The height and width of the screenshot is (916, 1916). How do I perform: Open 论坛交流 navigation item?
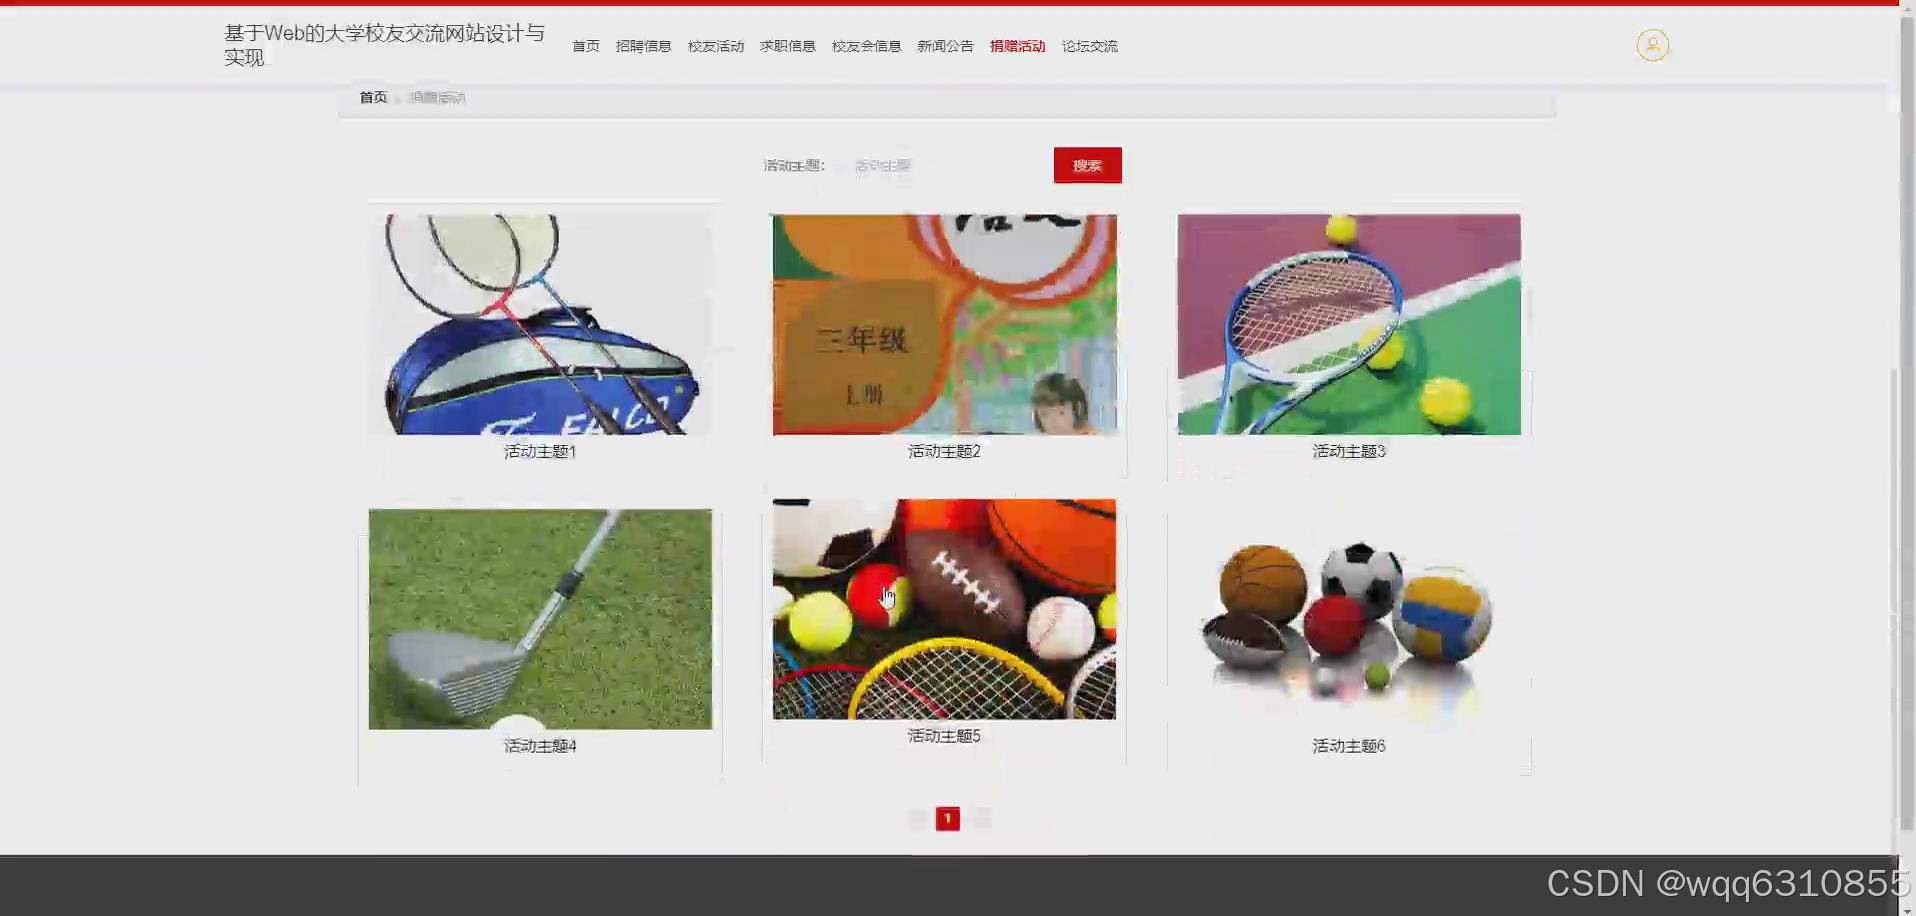pyautogui.click(x=1089, y=46)
